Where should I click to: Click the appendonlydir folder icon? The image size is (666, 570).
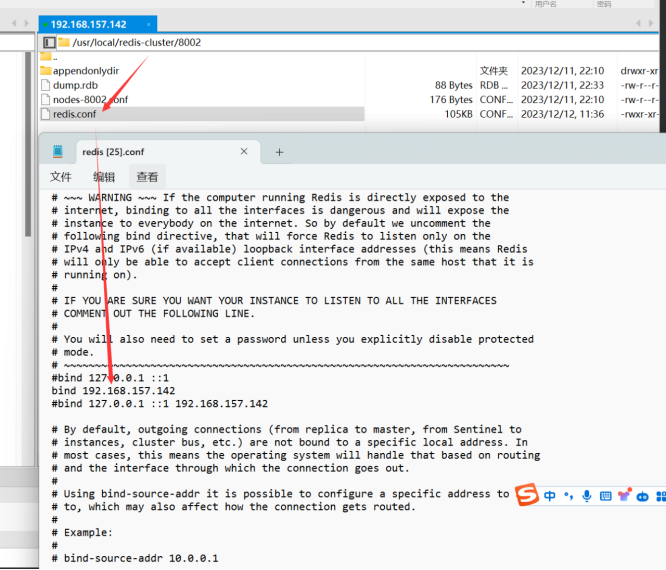click(x=46, y=71)
